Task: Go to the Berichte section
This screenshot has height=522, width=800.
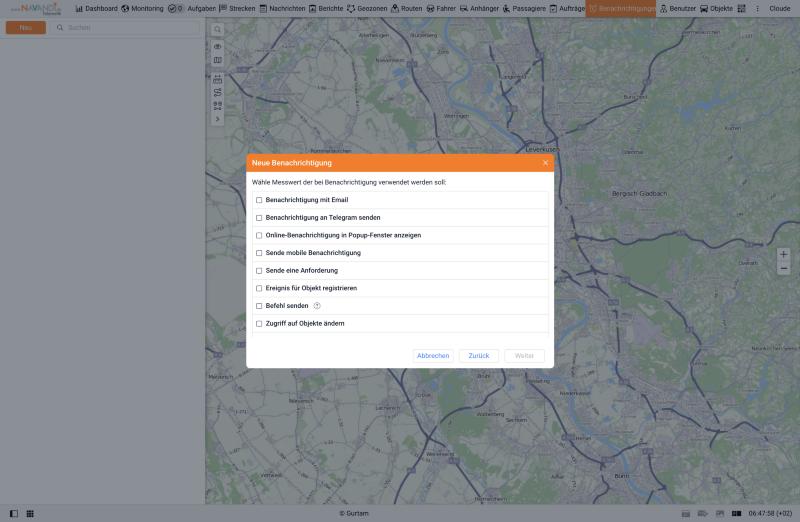Action: pos(326,9)
